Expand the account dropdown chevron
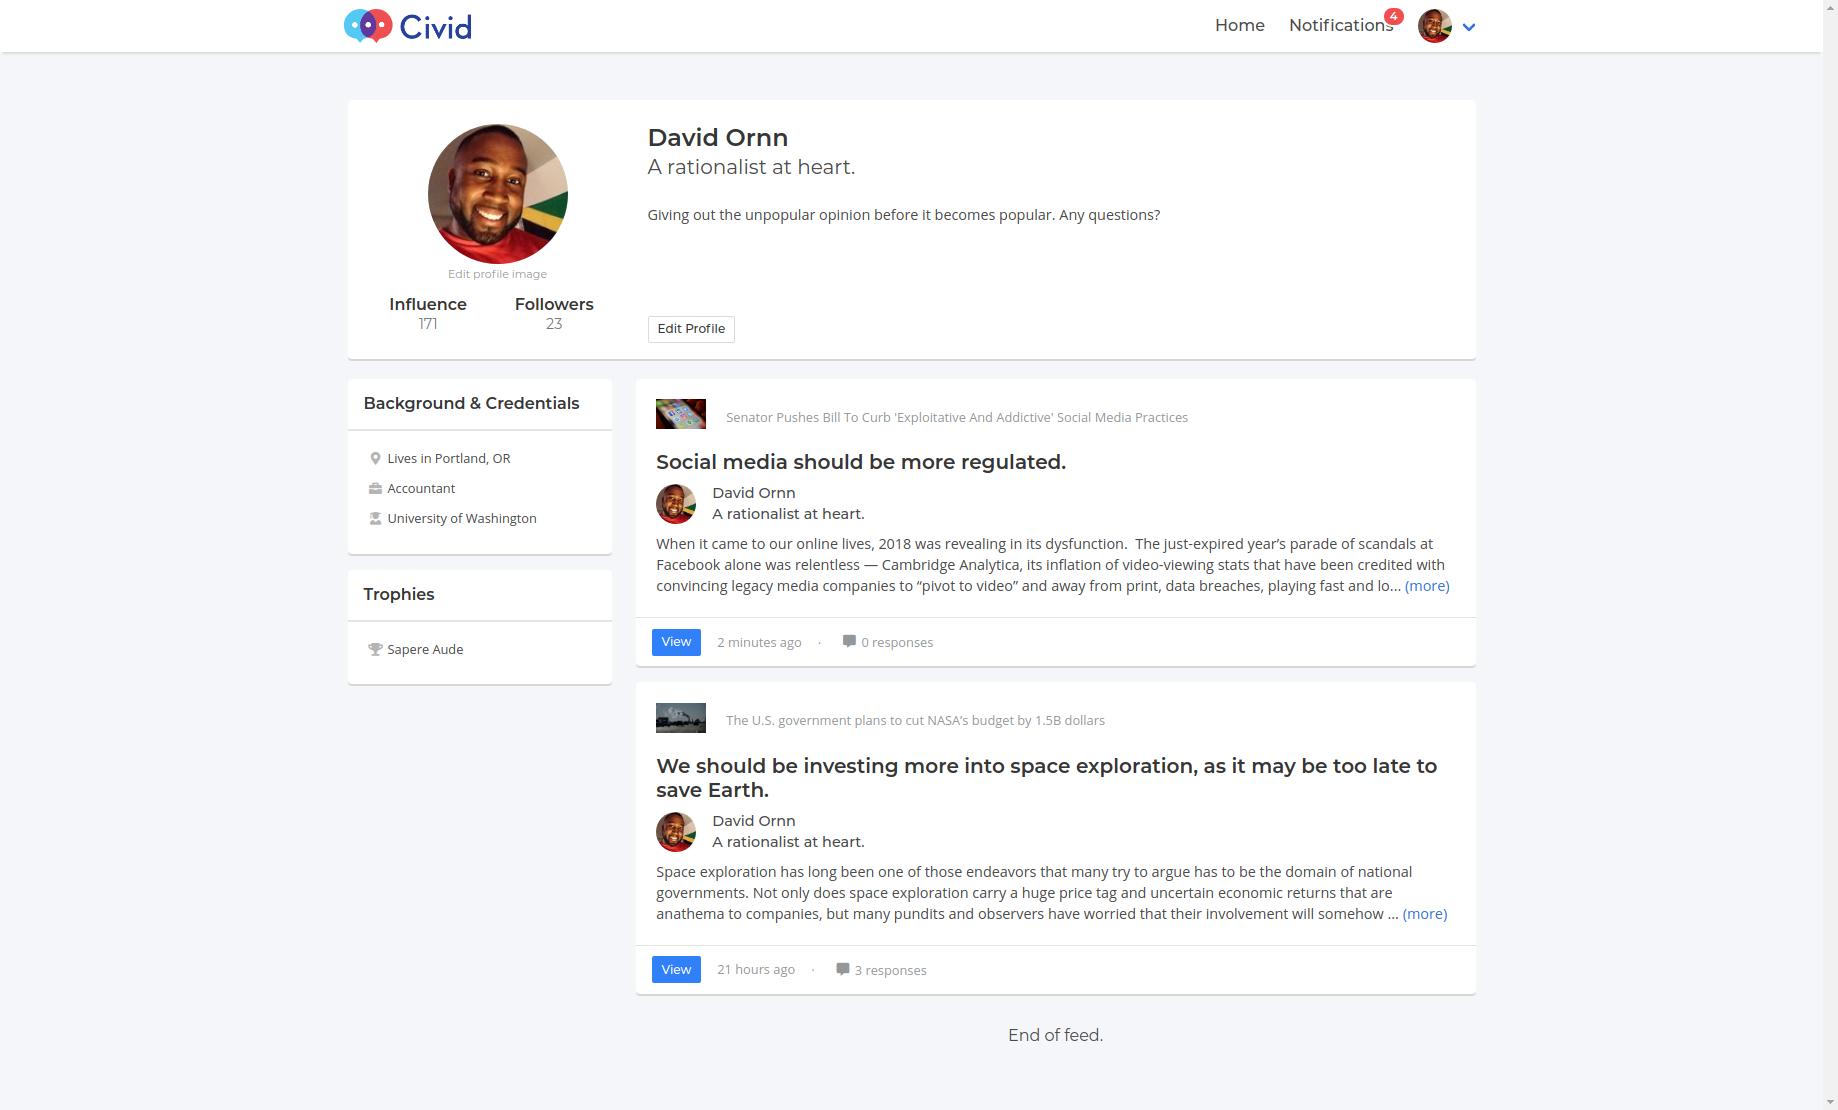 [x=1468, y=27]
